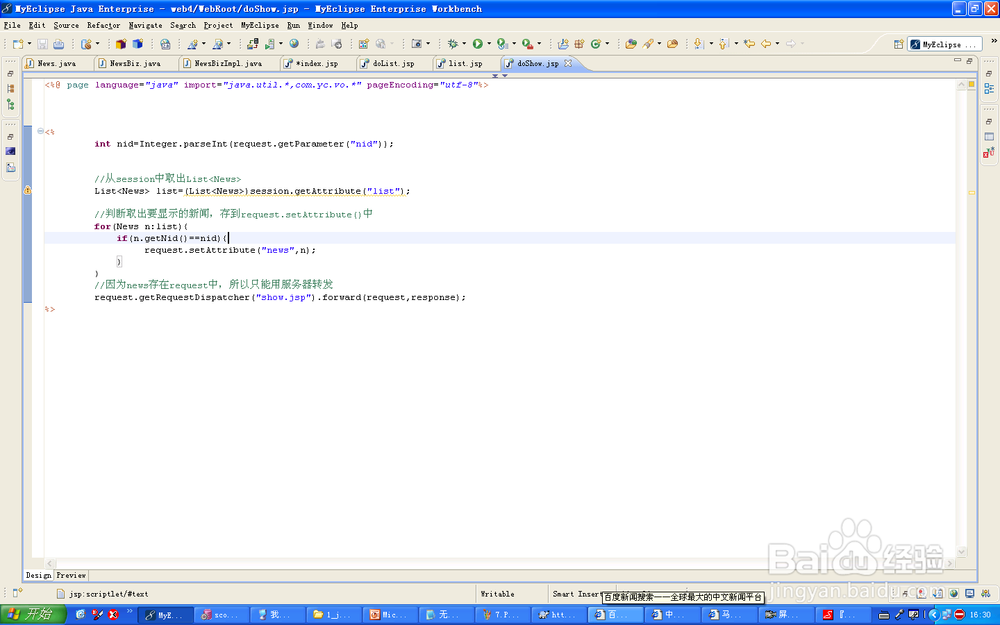Open the MyEclipse web browser globe icon
1000x625 pixels.
[x=294, y=43]
